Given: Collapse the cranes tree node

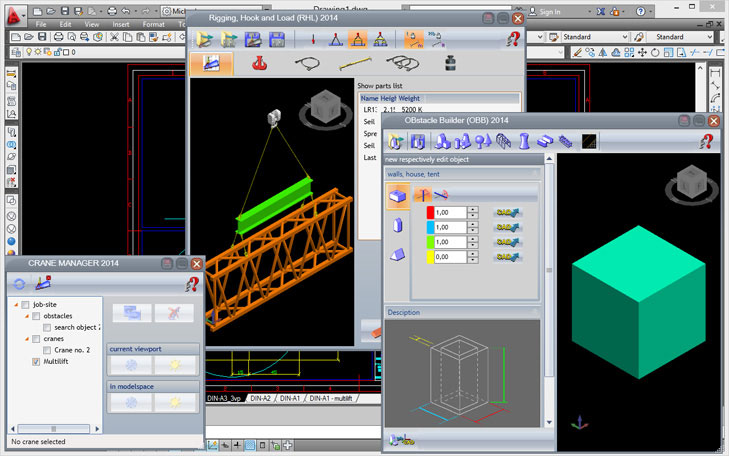Looking at the screenshot, I should 27,339.
